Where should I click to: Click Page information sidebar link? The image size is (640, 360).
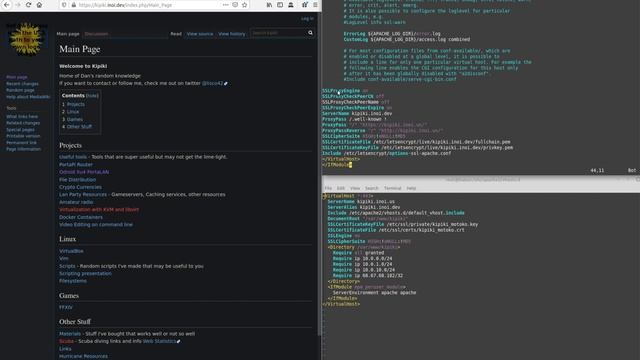click(24, 149)
